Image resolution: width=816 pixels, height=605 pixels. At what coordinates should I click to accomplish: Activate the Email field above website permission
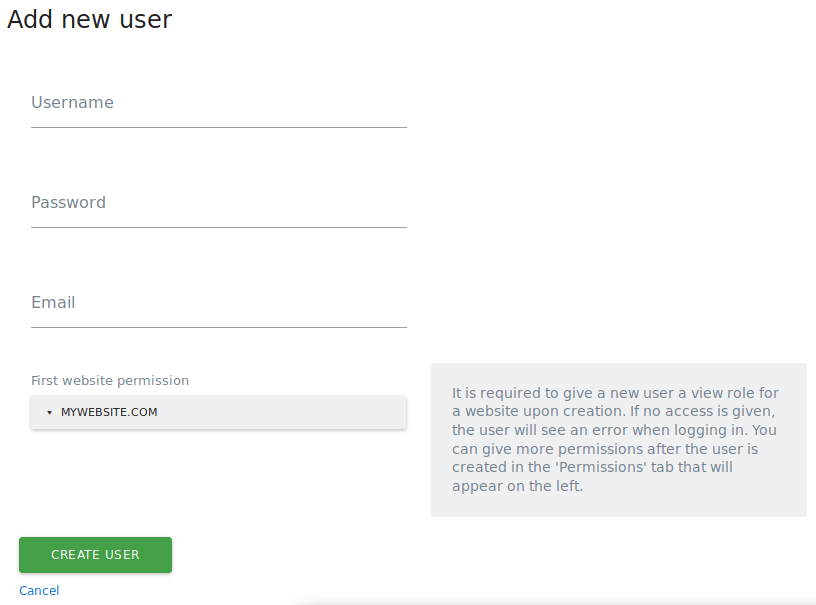218,312
